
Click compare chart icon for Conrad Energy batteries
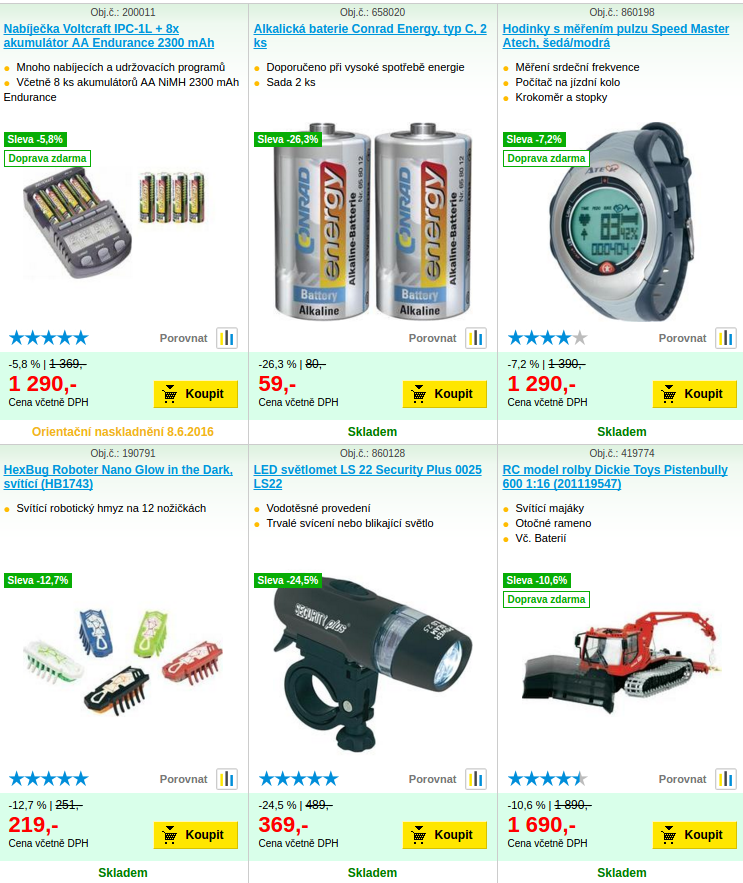click(476, 338)
